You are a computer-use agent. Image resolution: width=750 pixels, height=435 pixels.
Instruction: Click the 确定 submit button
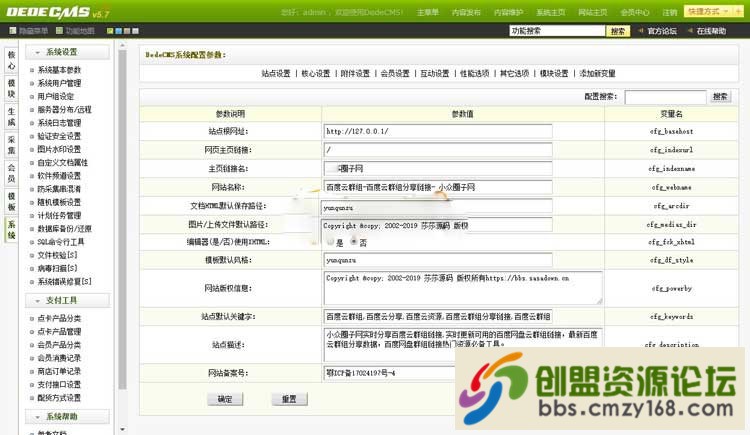225,399
